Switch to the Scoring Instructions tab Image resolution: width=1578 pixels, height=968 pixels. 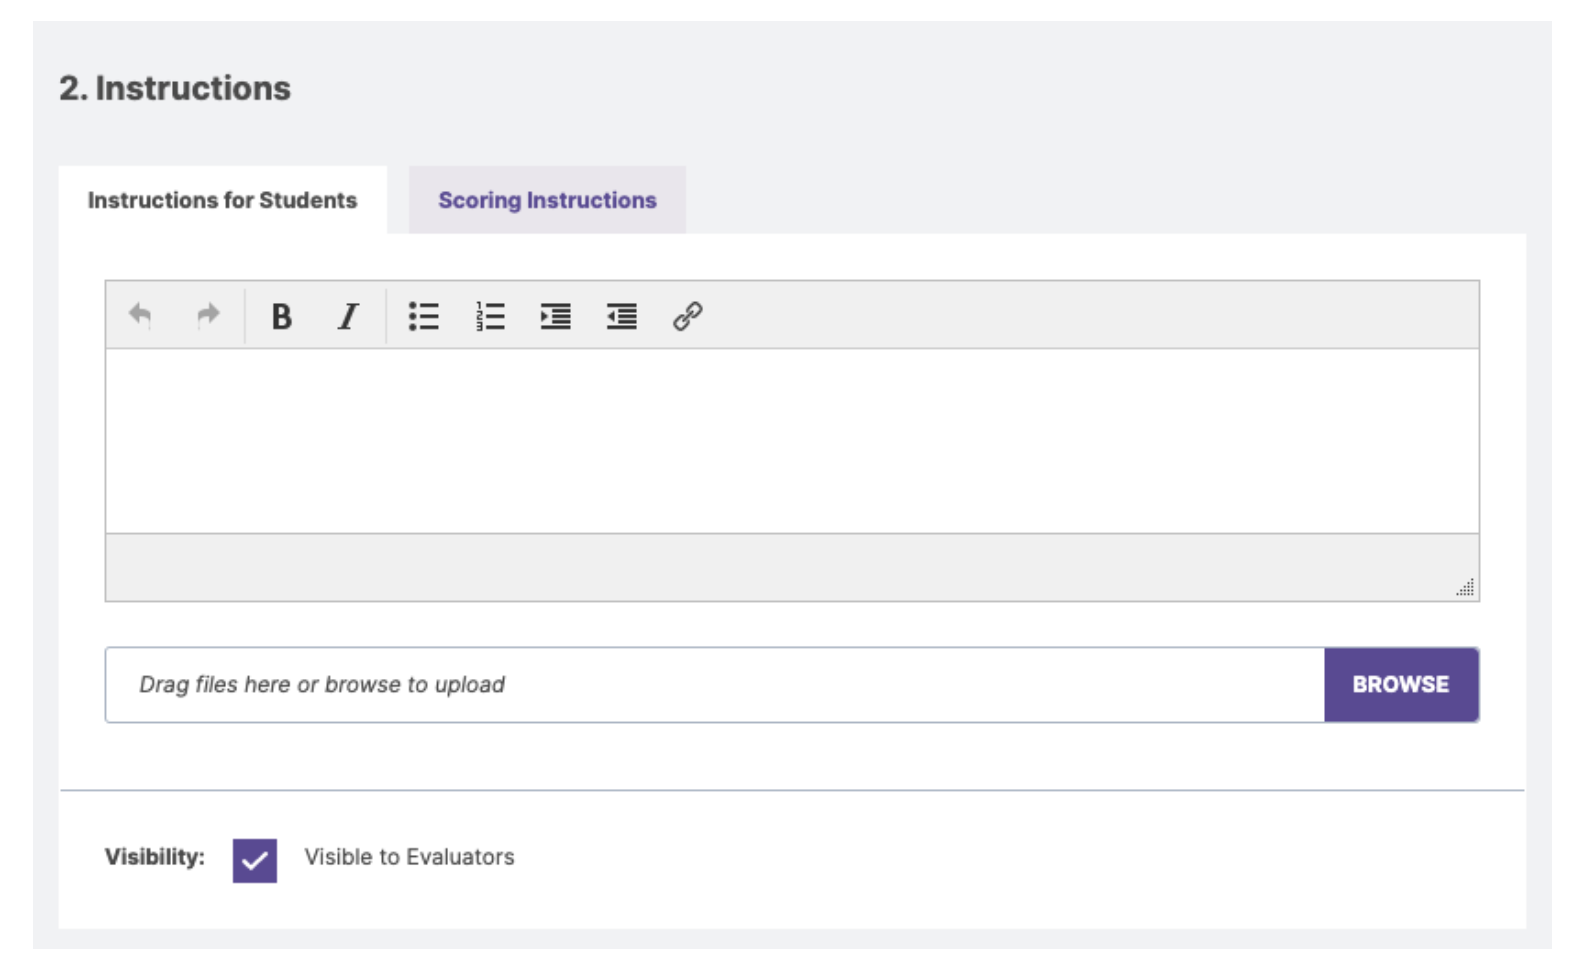pos(547,200)
